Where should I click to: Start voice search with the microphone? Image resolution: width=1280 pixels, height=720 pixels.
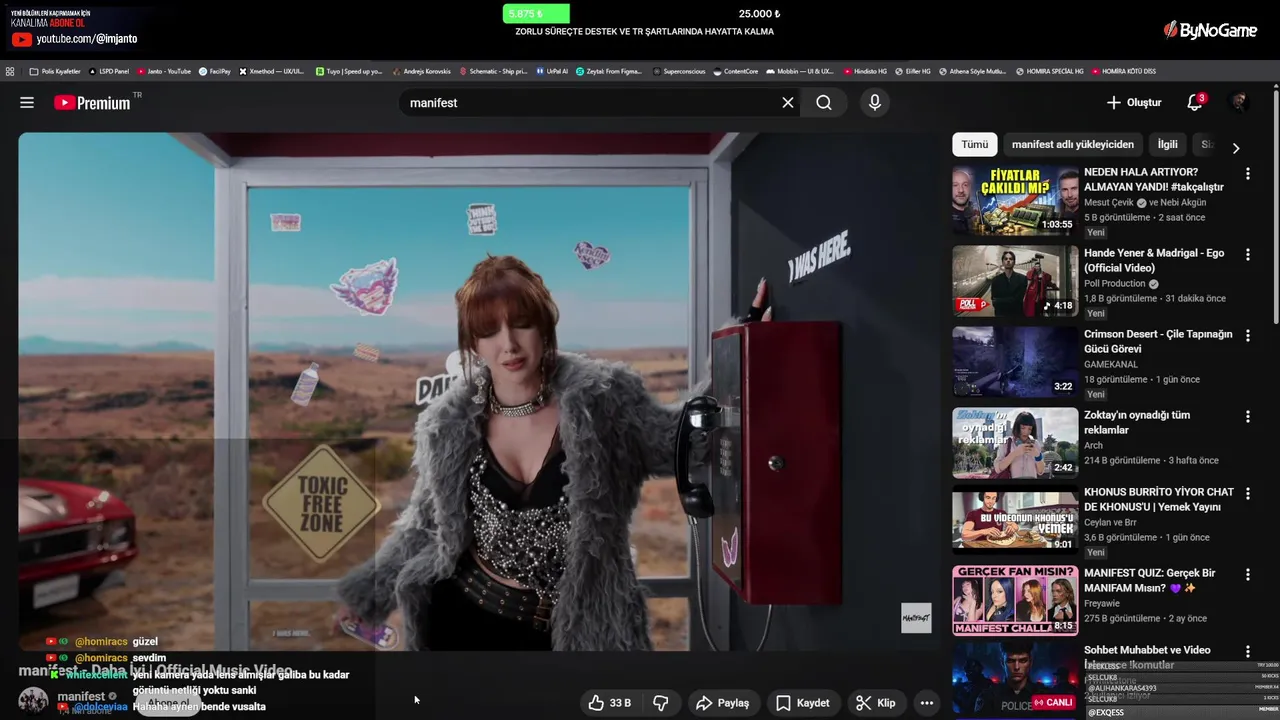point(875,103)
